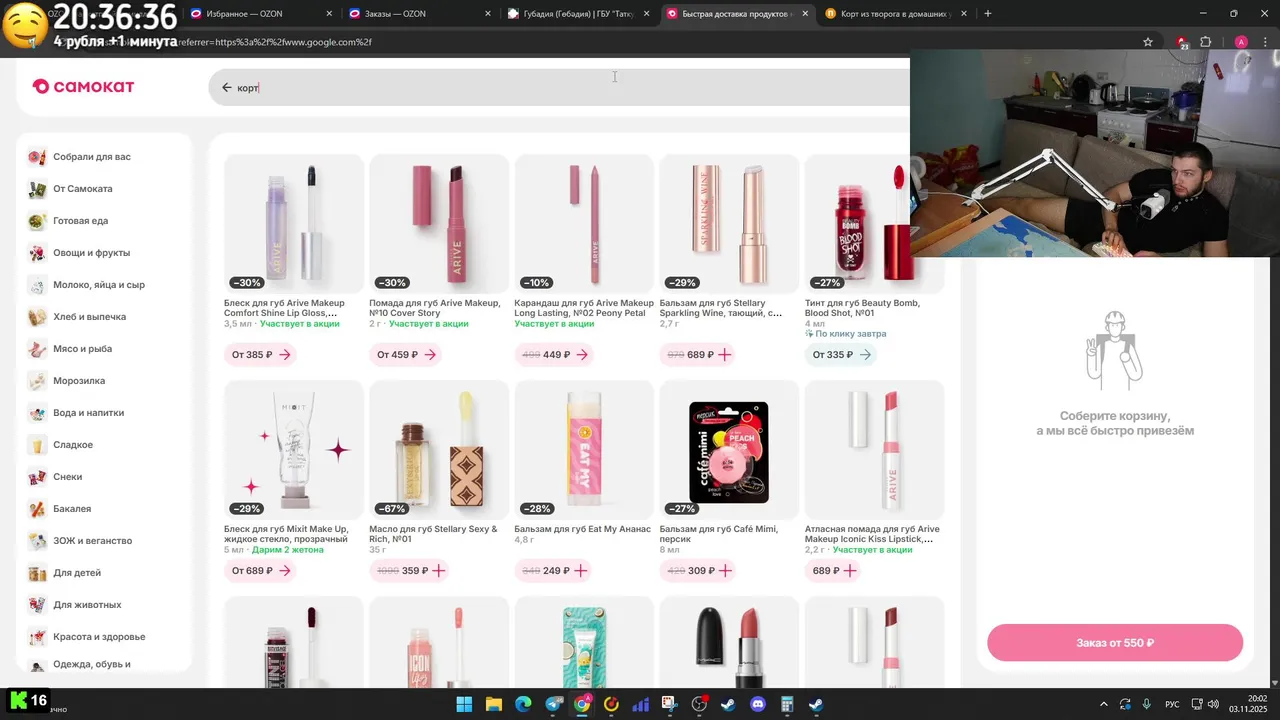Focus the search field containing 'корт'
The image size is (1280, 720).
[x=560, y=88]
